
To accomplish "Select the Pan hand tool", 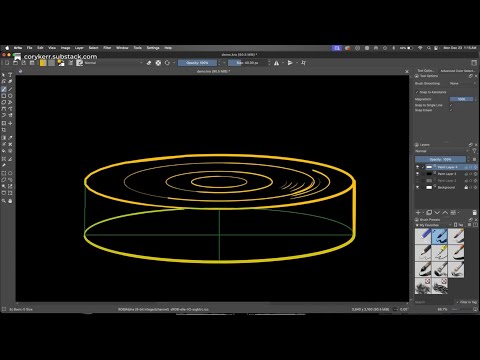I will (10, 201).
